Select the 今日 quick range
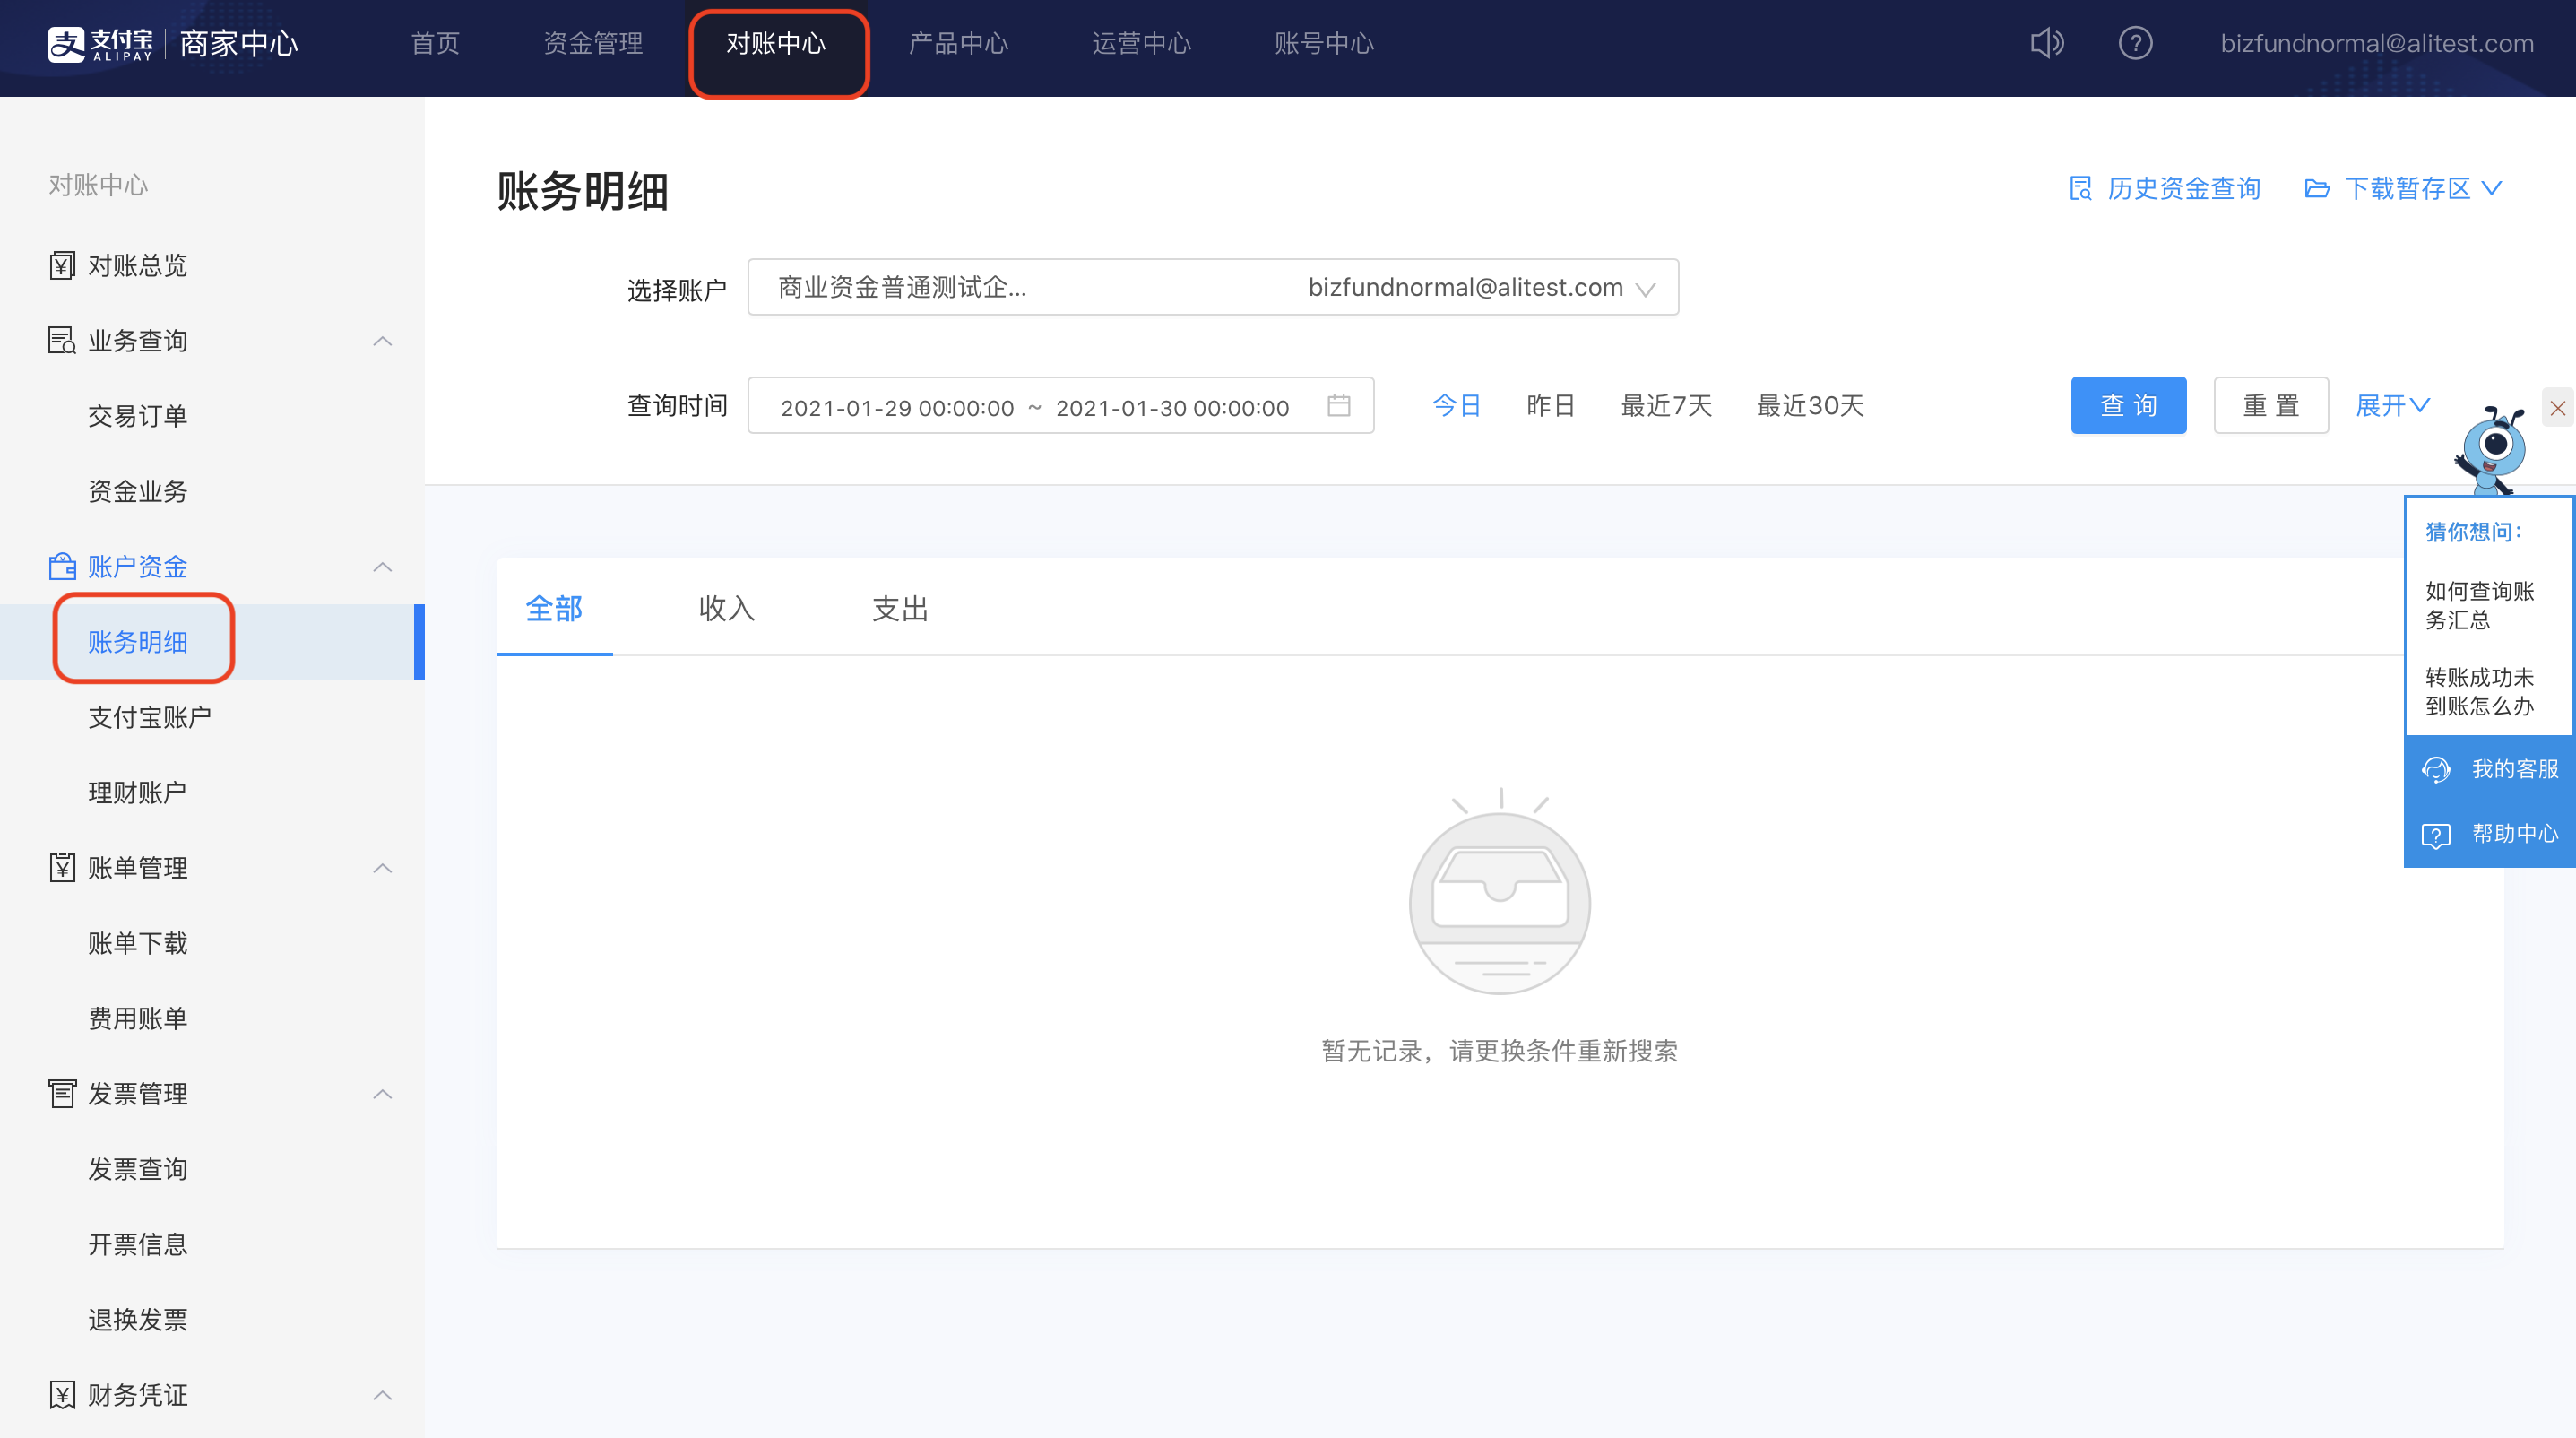The image size is (2576, 1438). tap(1456, 405)
